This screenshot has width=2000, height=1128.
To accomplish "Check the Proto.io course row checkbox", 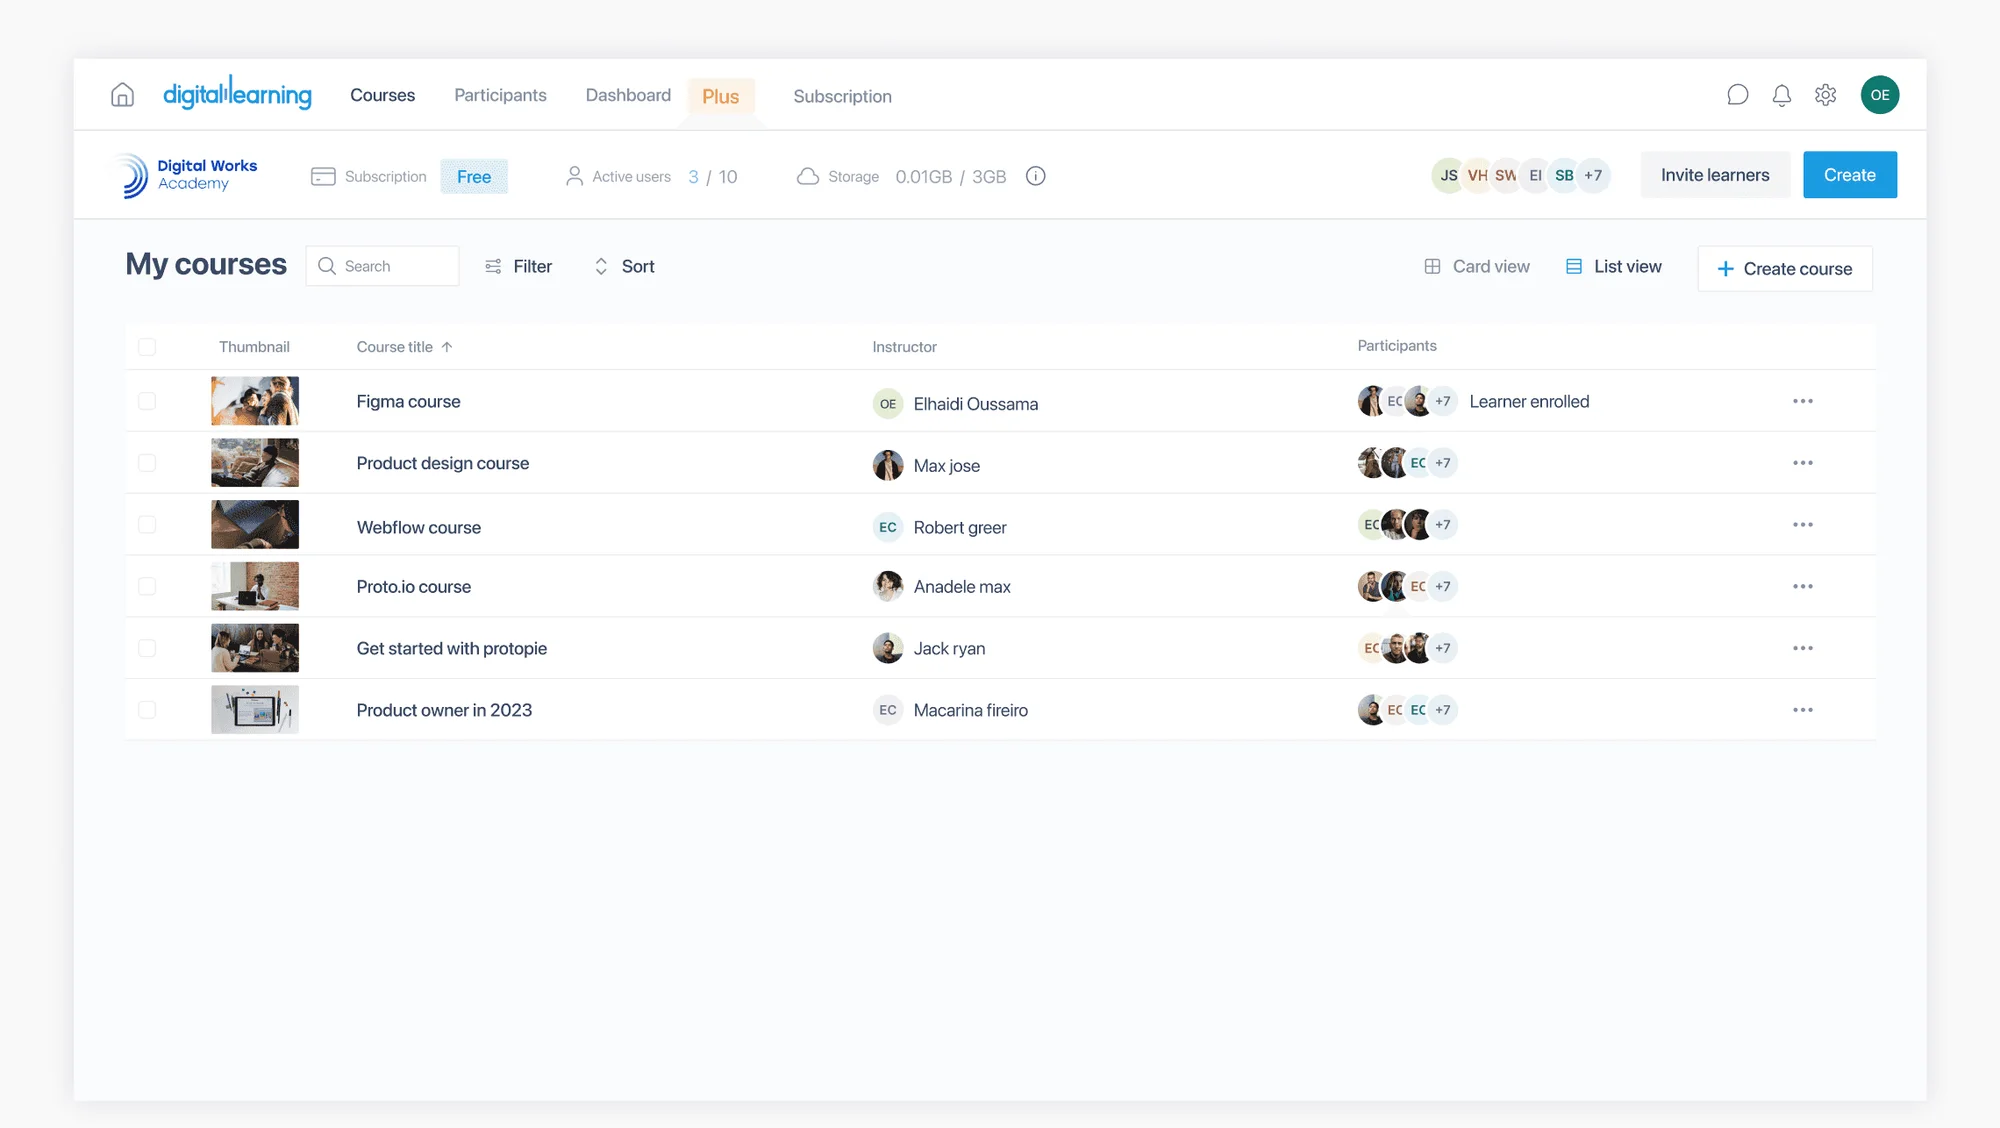I will click(x=147, y=587).
